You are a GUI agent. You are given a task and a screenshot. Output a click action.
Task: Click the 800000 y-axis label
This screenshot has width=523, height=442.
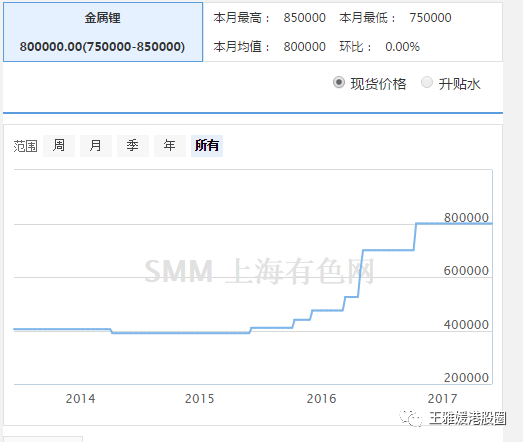pos(466,218)
